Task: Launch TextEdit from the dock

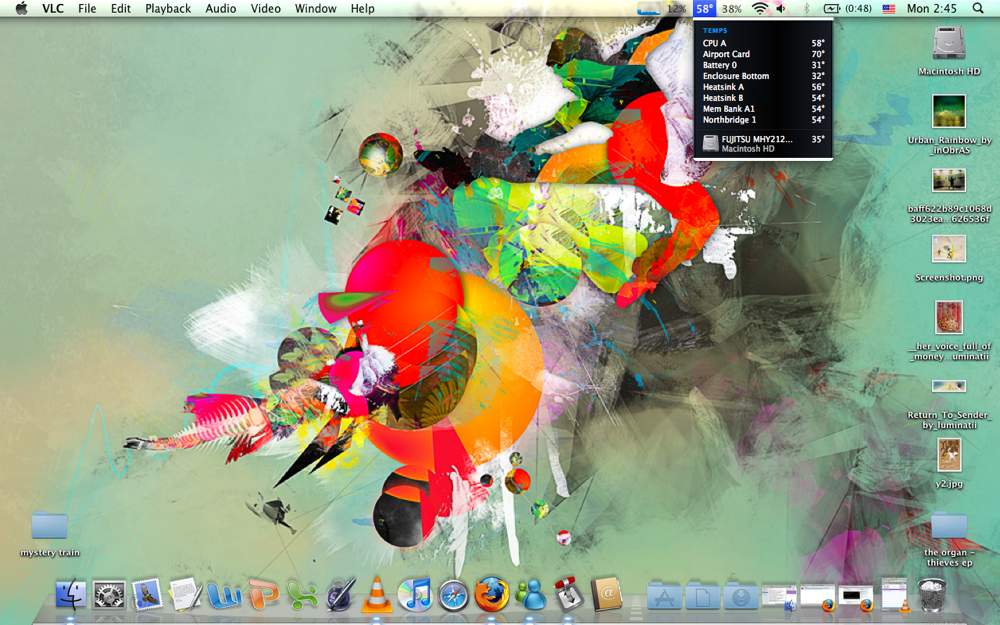Action: click(x=186, y=594)
